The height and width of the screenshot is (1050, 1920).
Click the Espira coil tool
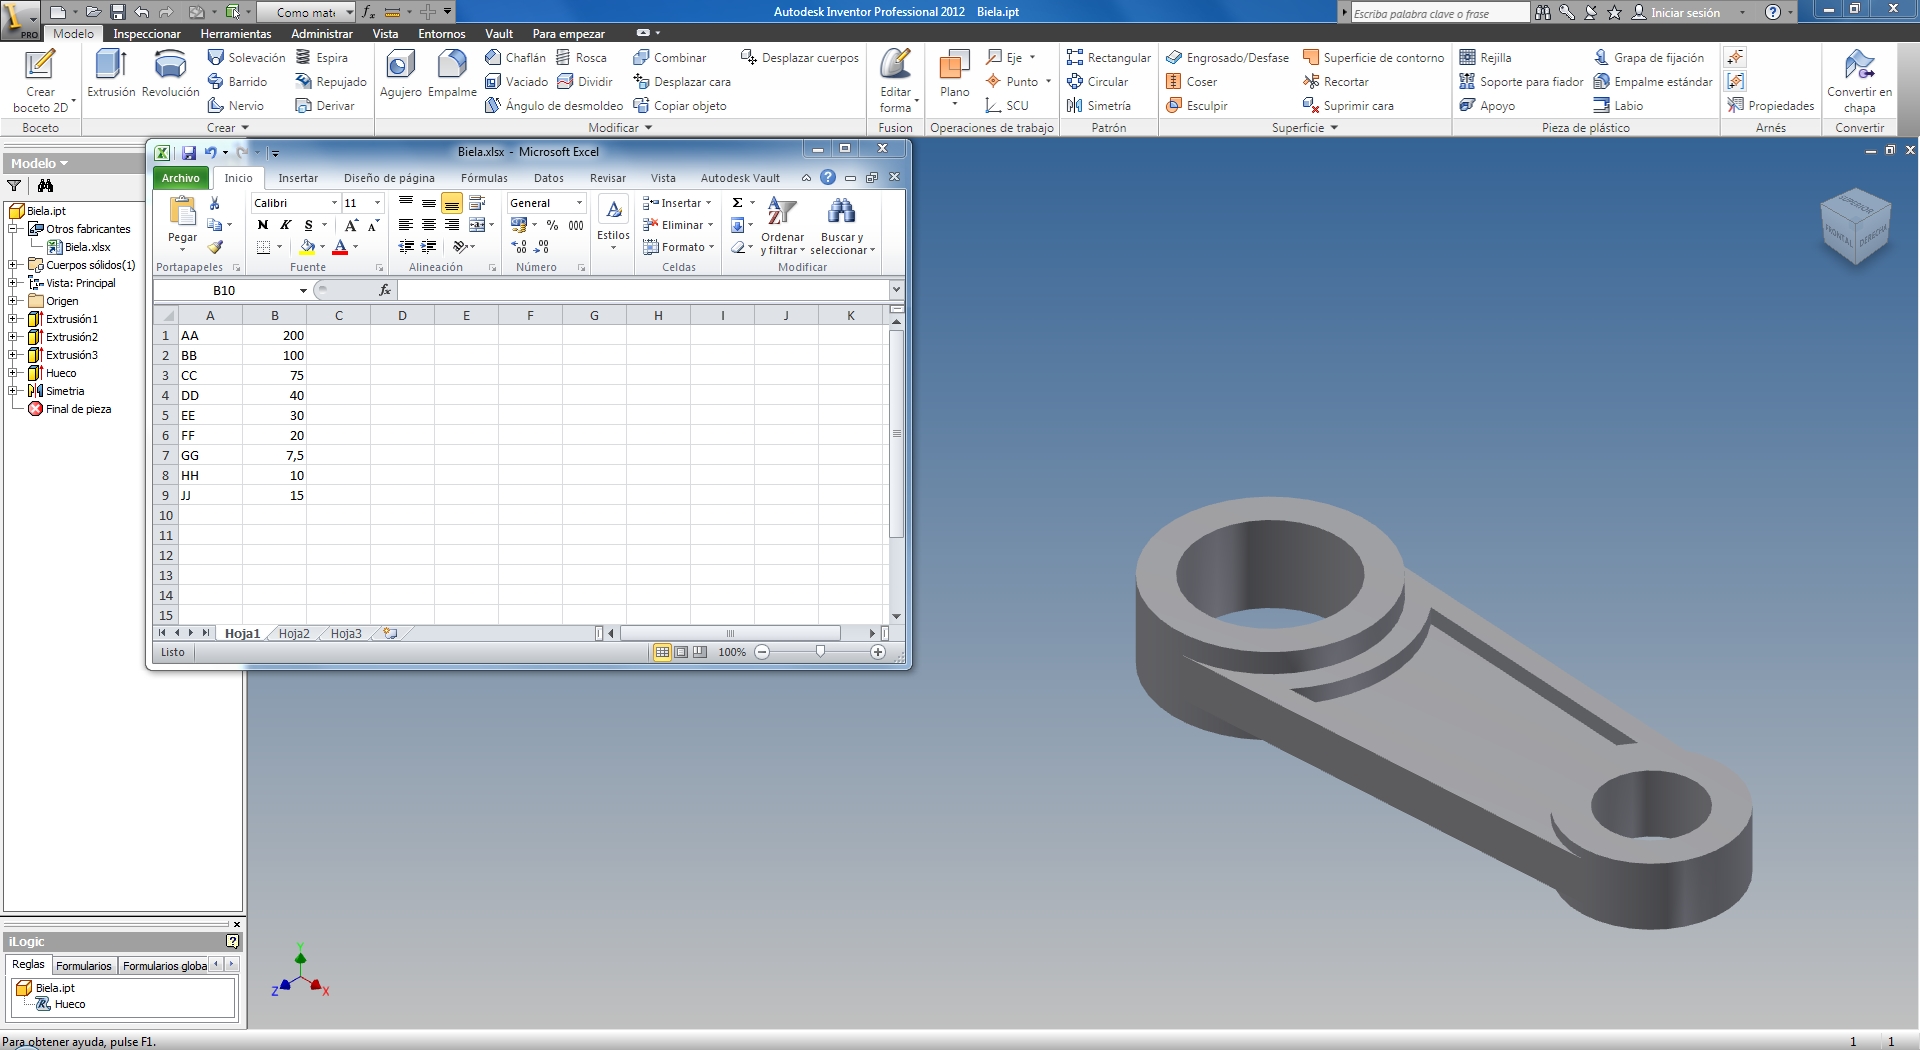click(322, 58)
